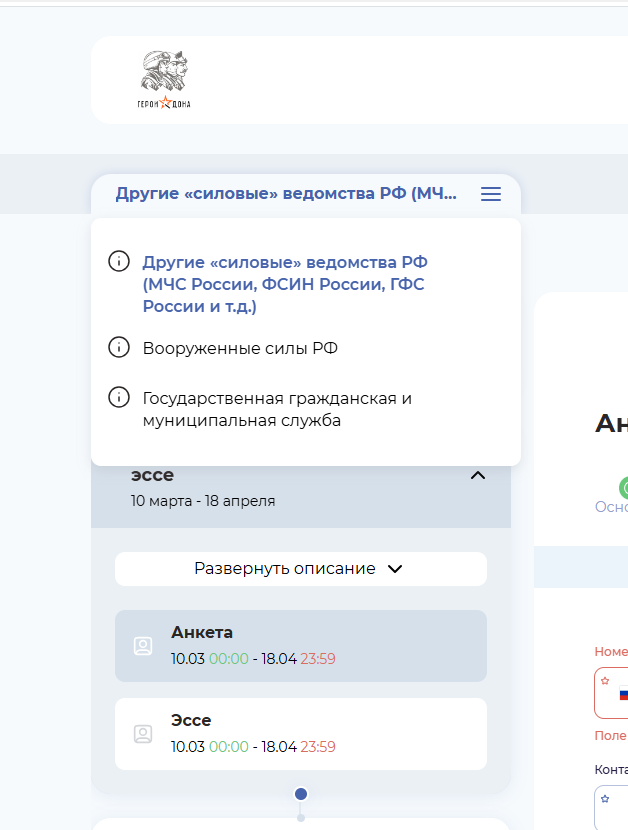
Task: Expand Развернуть описание
Action: click(300, 569)
